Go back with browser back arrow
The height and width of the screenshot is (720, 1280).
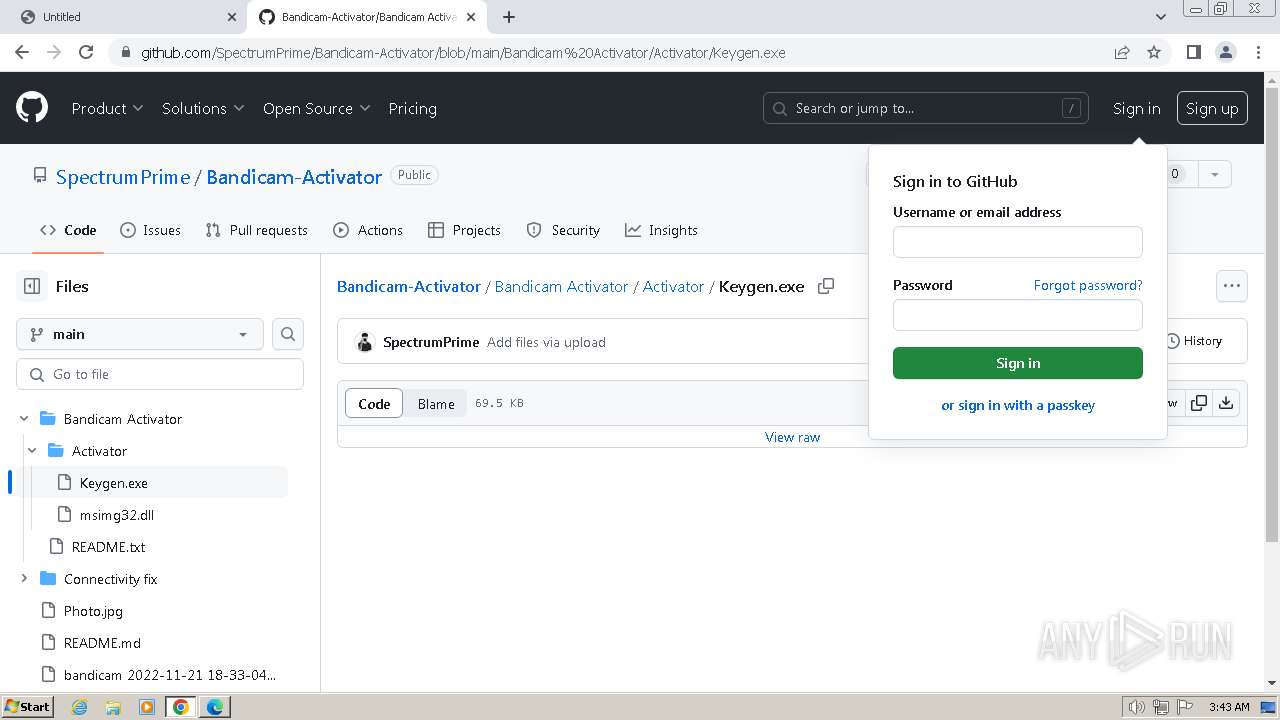(22, 52)
